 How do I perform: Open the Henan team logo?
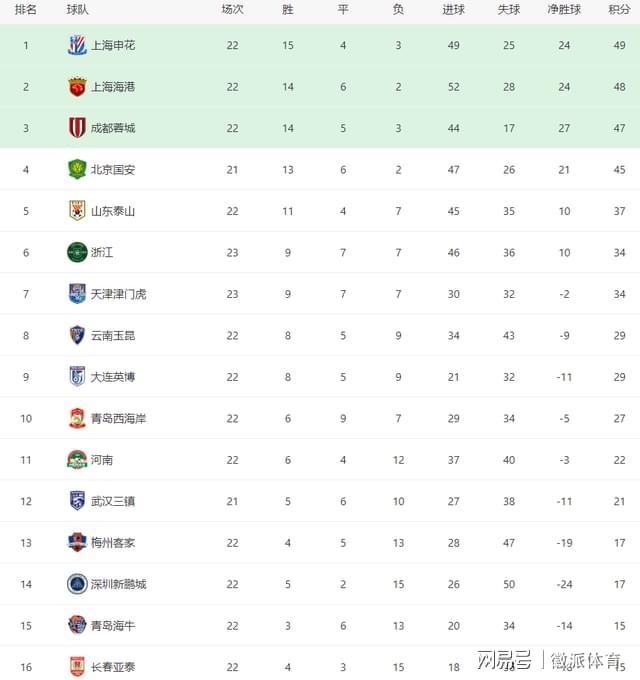pos(77,460)
